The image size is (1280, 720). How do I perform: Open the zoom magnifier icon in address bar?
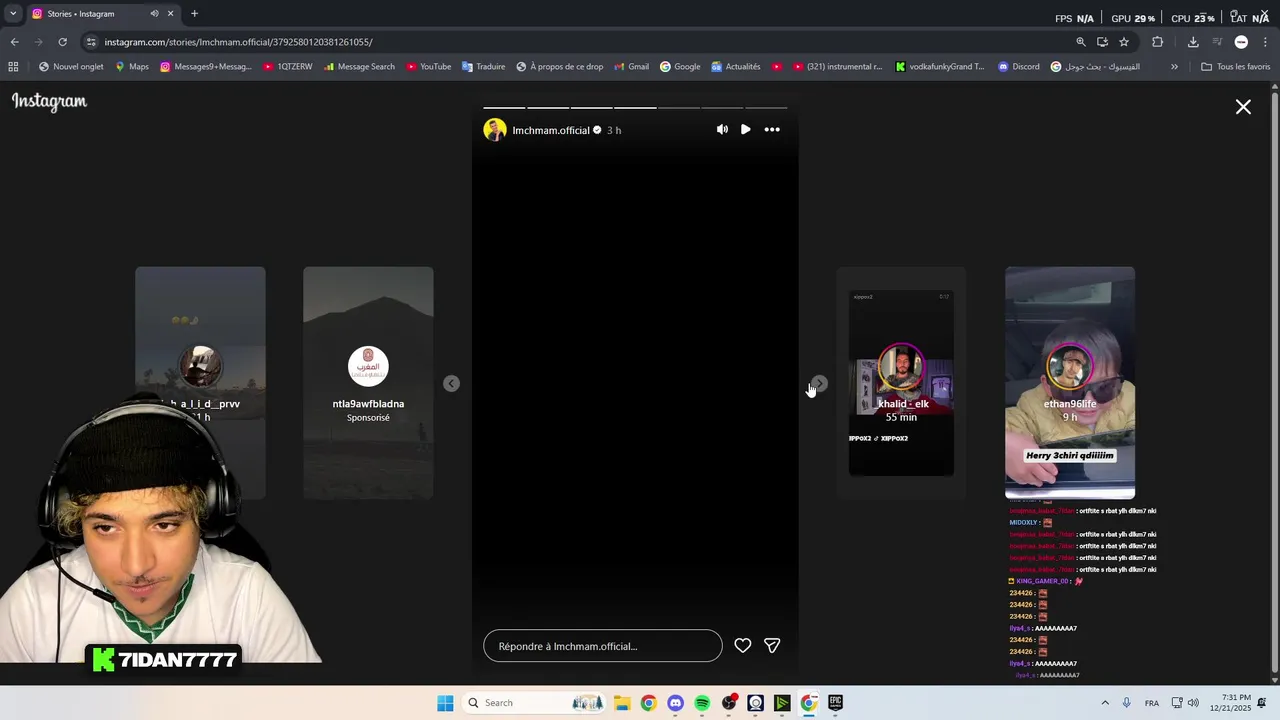tap(1080, 42)
